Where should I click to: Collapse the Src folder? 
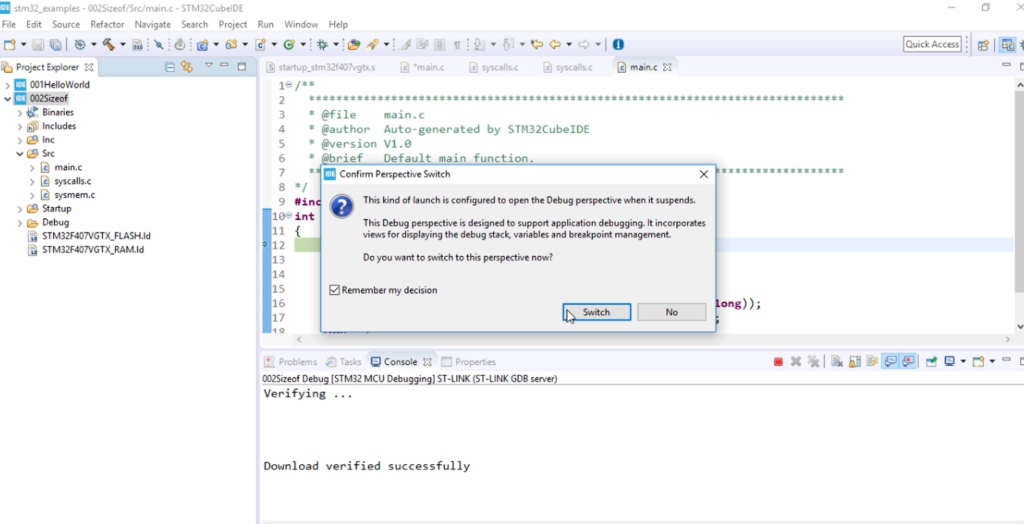pyautogui.click(x=20, y=154)
